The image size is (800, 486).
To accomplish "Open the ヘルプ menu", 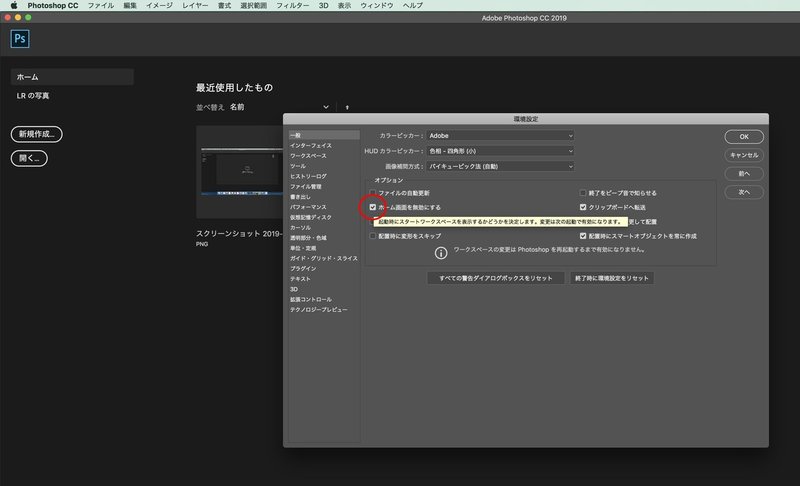I will (412, 5).
